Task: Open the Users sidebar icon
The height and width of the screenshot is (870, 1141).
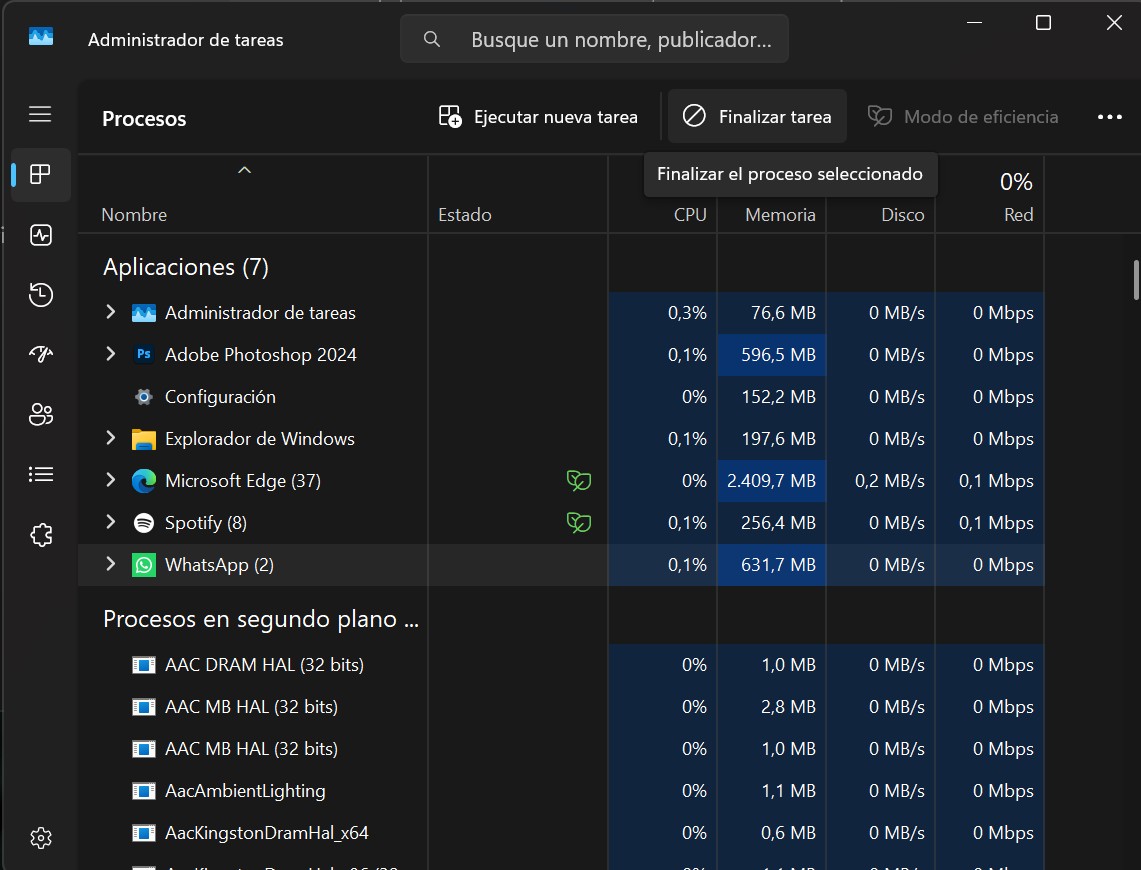Action: pyautogui.click(x=41, y=415)
